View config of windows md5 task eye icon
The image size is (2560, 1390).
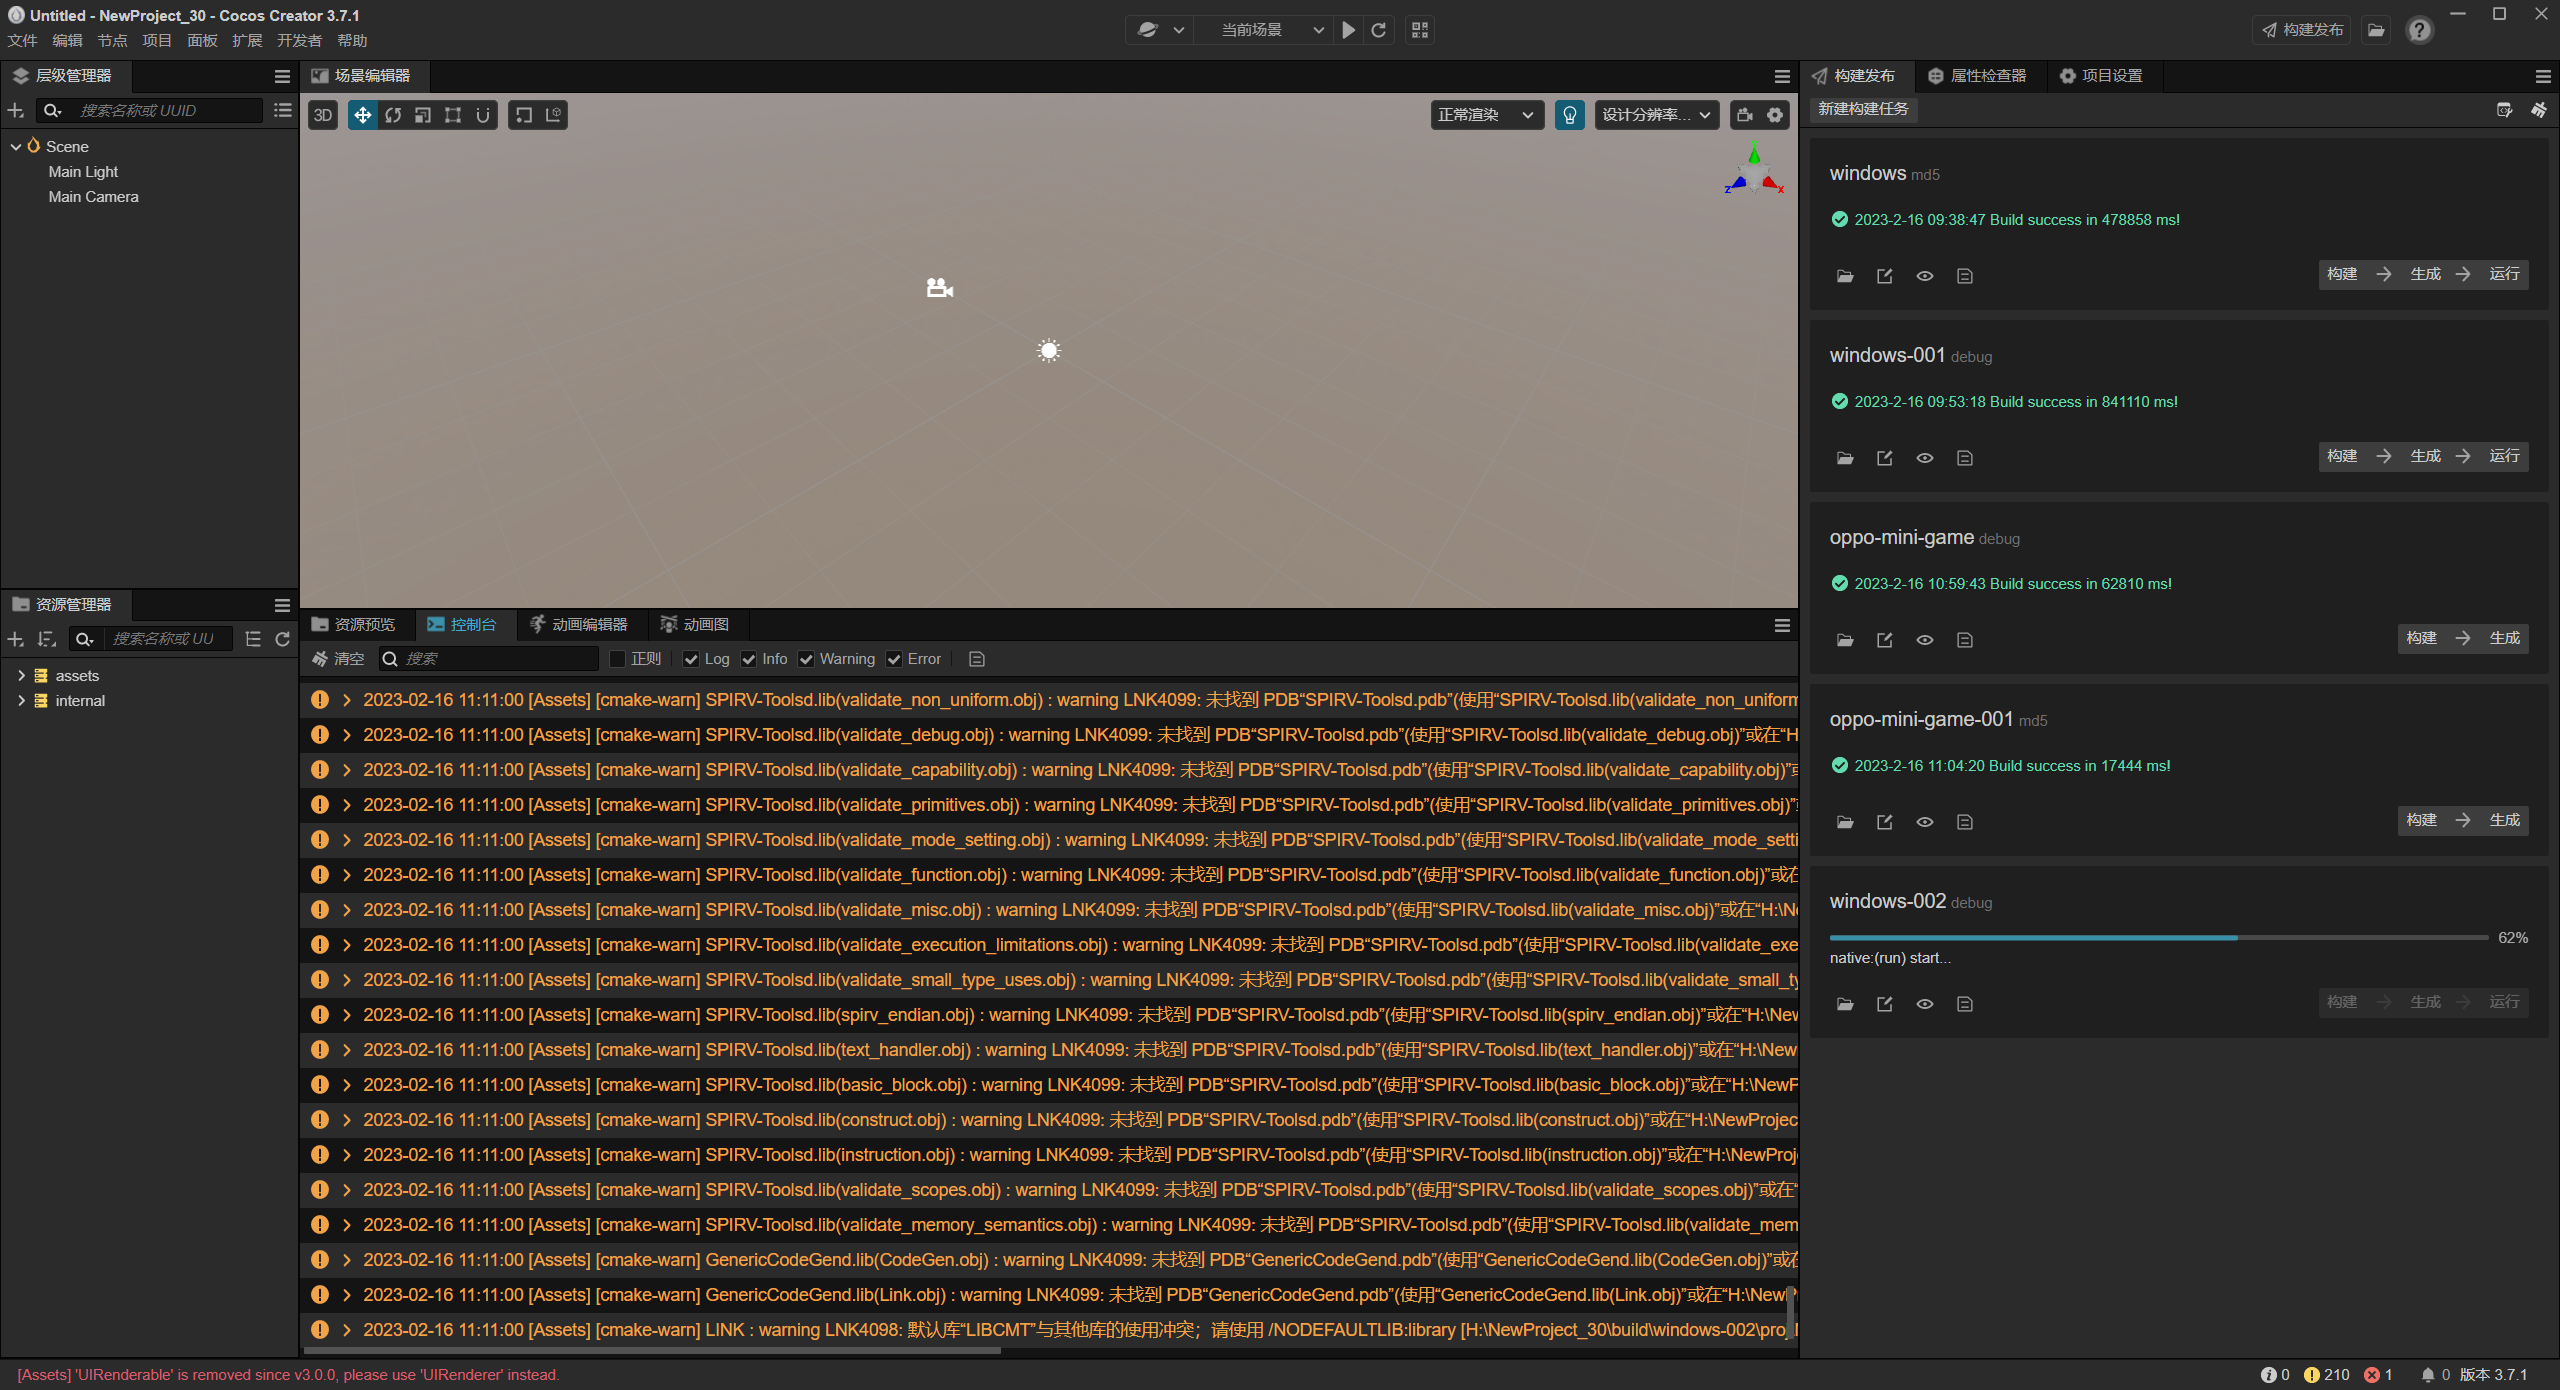pyautogui.click(x=1925, y=276)
